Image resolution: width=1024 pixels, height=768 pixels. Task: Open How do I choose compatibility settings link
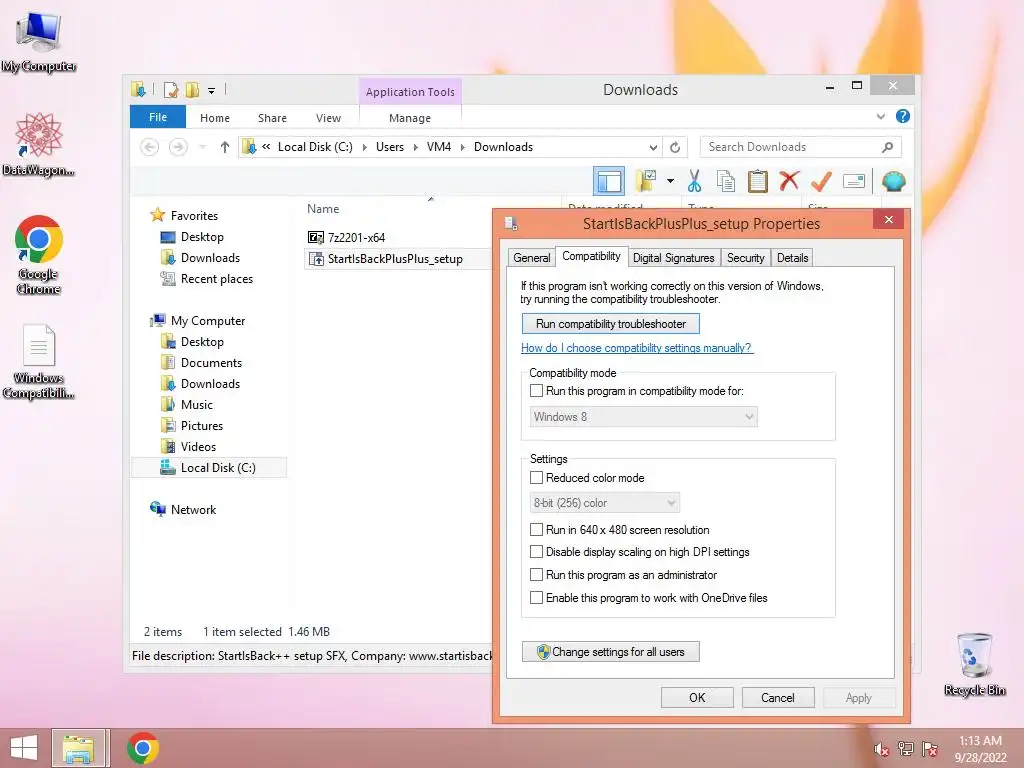point(637,348)
